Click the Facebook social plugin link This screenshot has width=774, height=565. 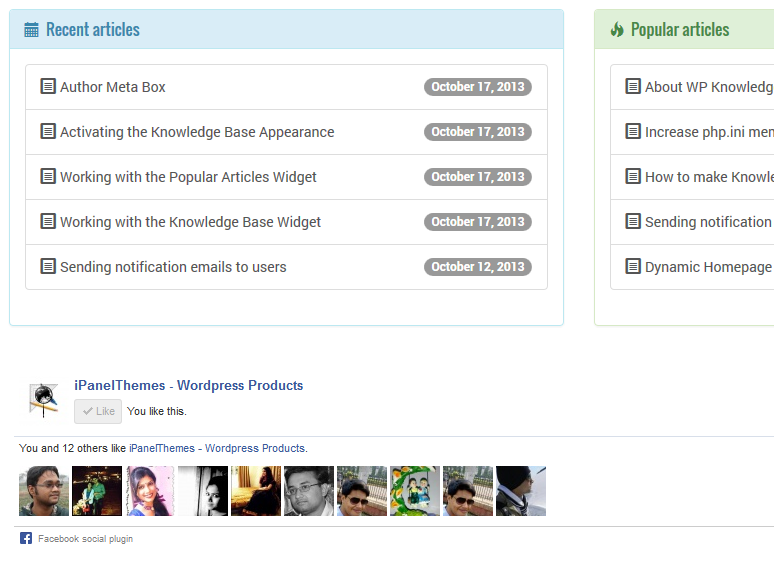85,539
